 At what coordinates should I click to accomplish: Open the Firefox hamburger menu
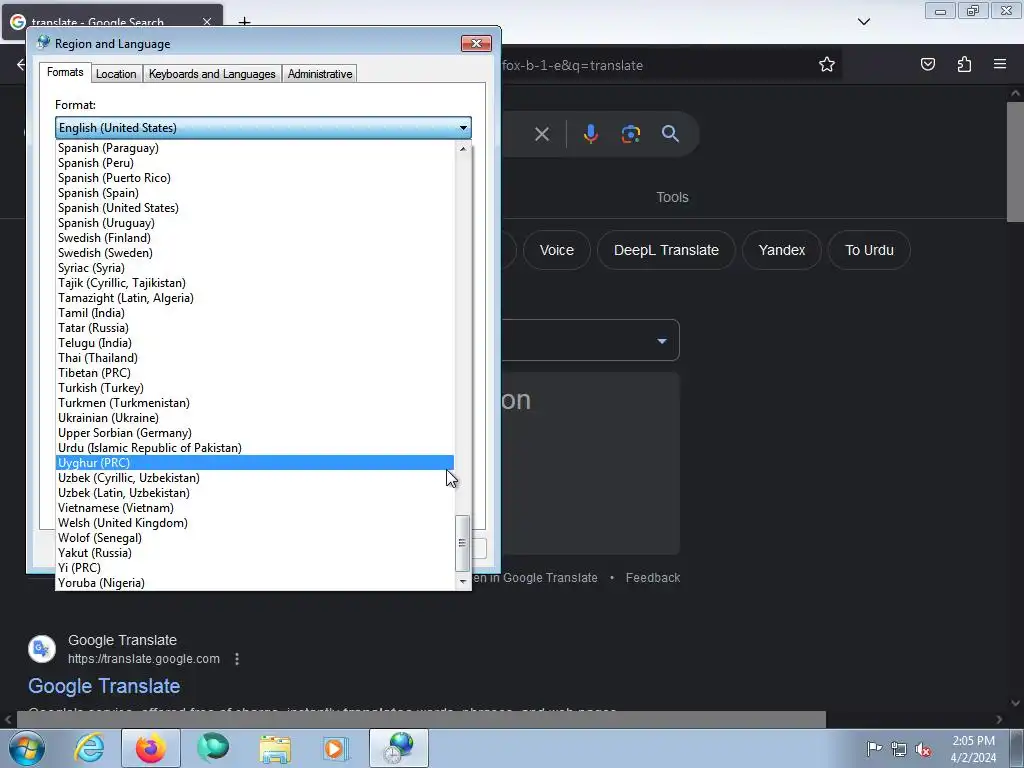(1000, 64)
